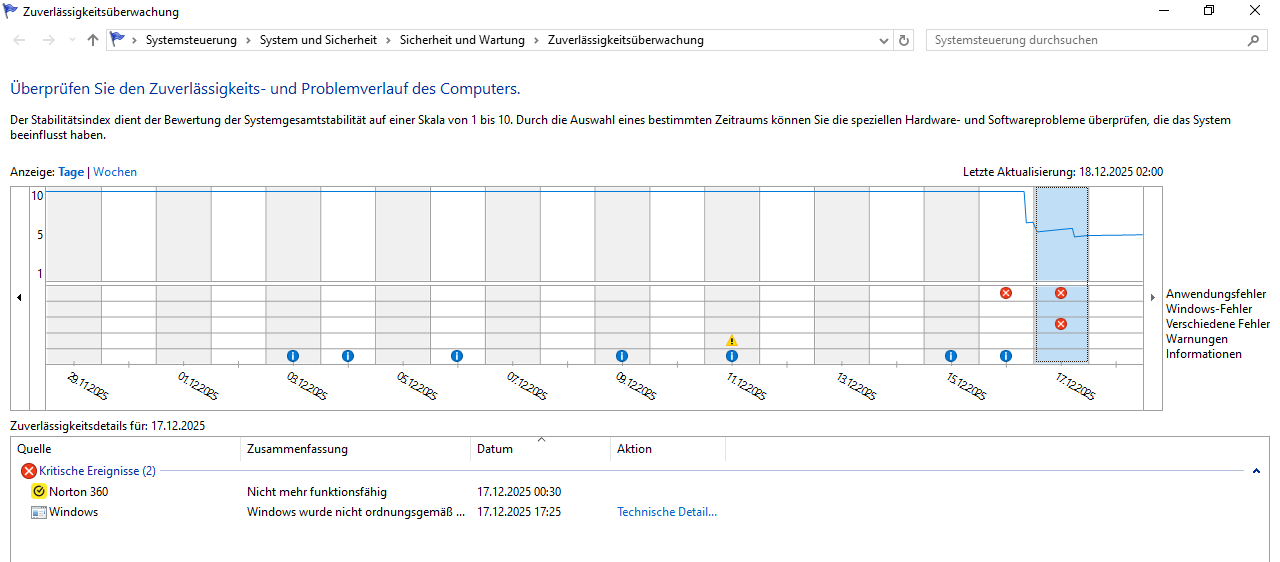
Task: Open the Systemsteuerung breadcrumb
Action: pos(191,40)
